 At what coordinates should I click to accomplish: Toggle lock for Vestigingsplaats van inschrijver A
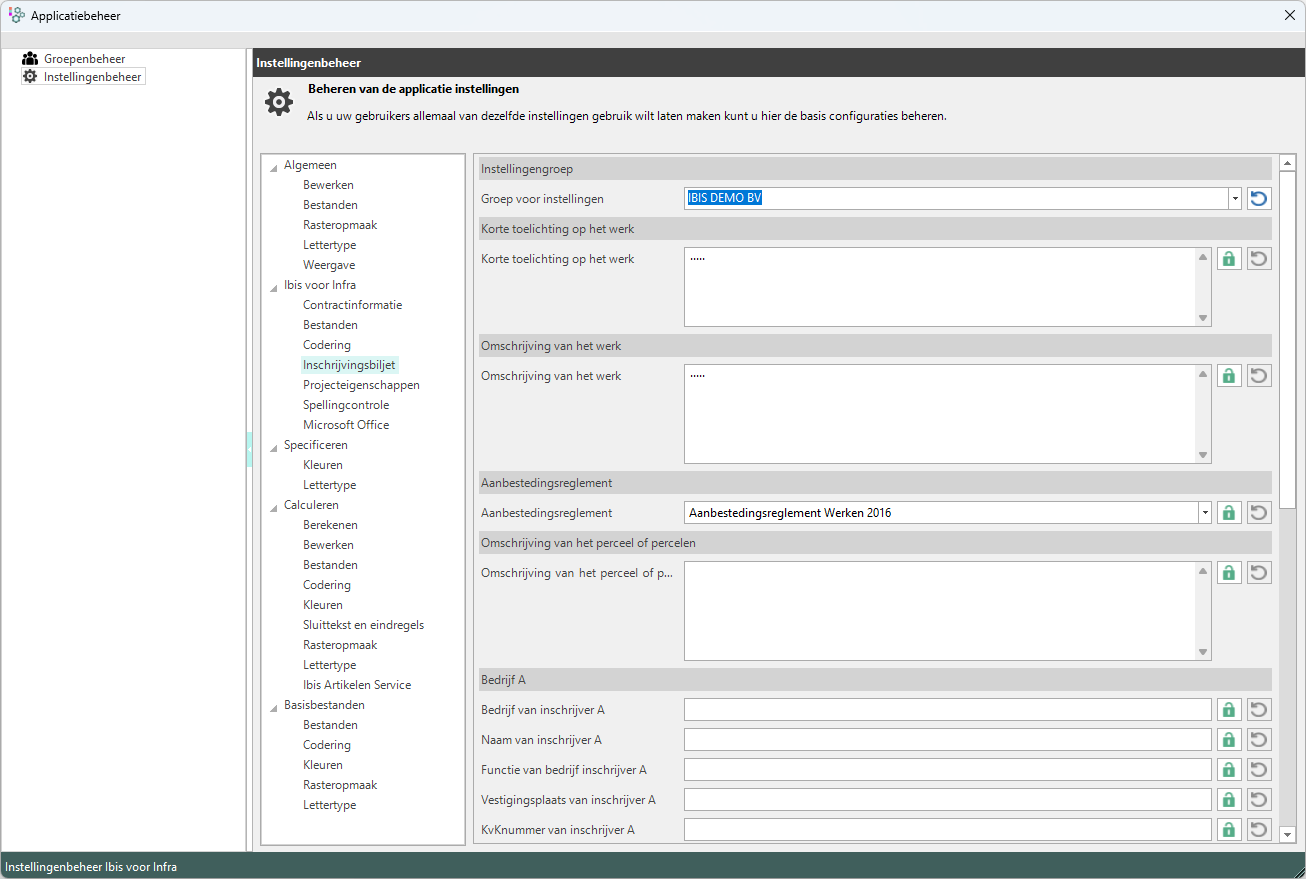[1229, 800]
